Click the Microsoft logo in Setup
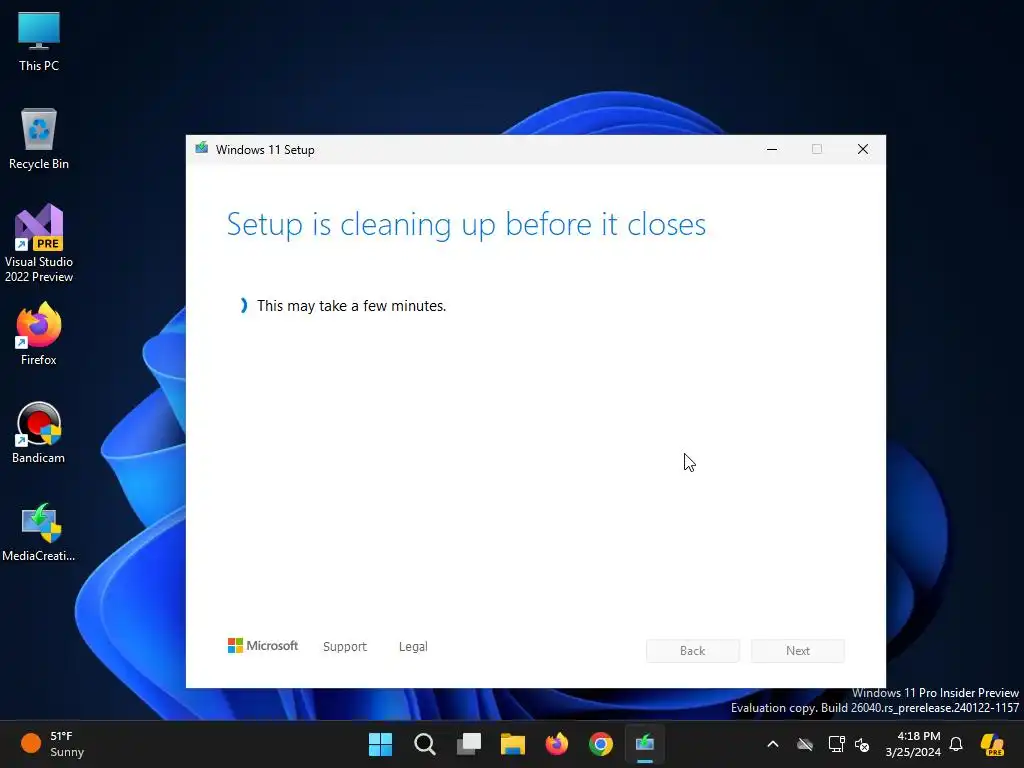This screenshot has height=768, width=1024. 263,646
